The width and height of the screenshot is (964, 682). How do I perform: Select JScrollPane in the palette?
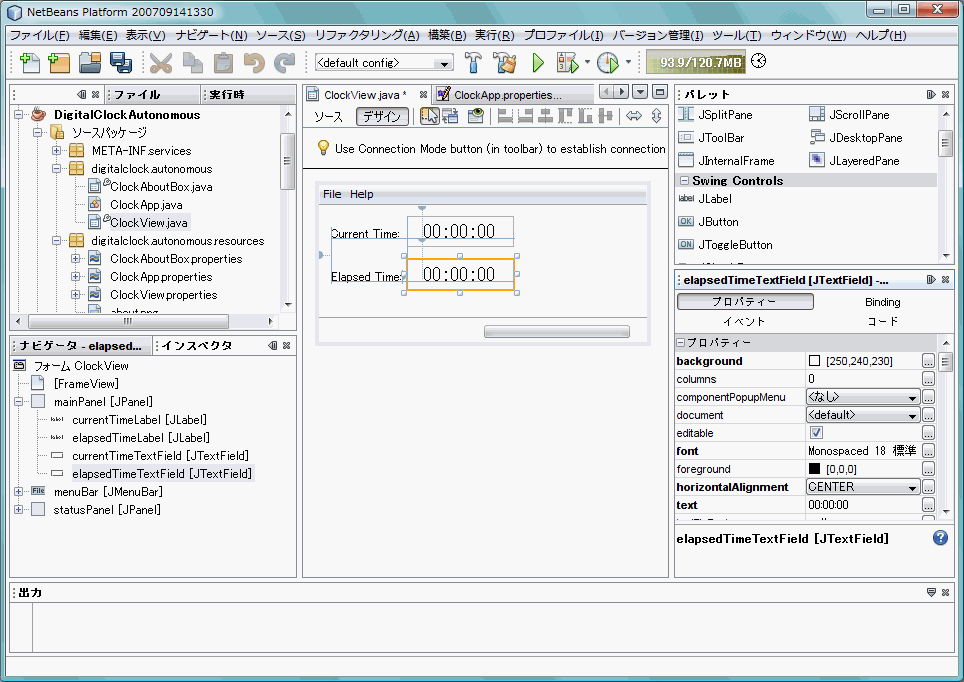click(849, 114)
